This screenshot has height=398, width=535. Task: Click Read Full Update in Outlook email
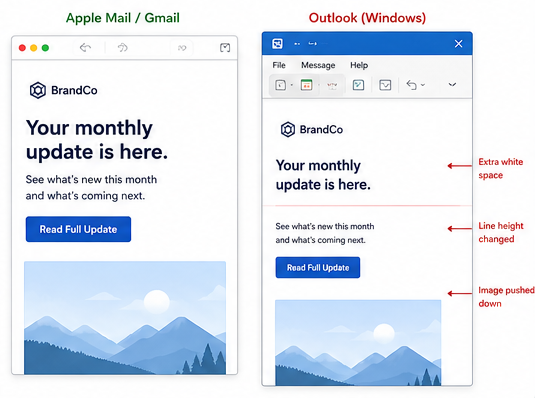(318, 267)
